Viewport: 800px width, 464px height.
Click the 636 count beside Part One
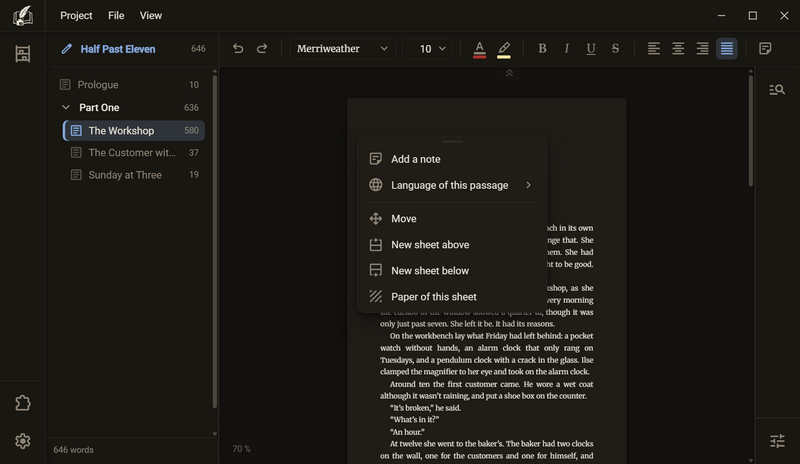191,108
